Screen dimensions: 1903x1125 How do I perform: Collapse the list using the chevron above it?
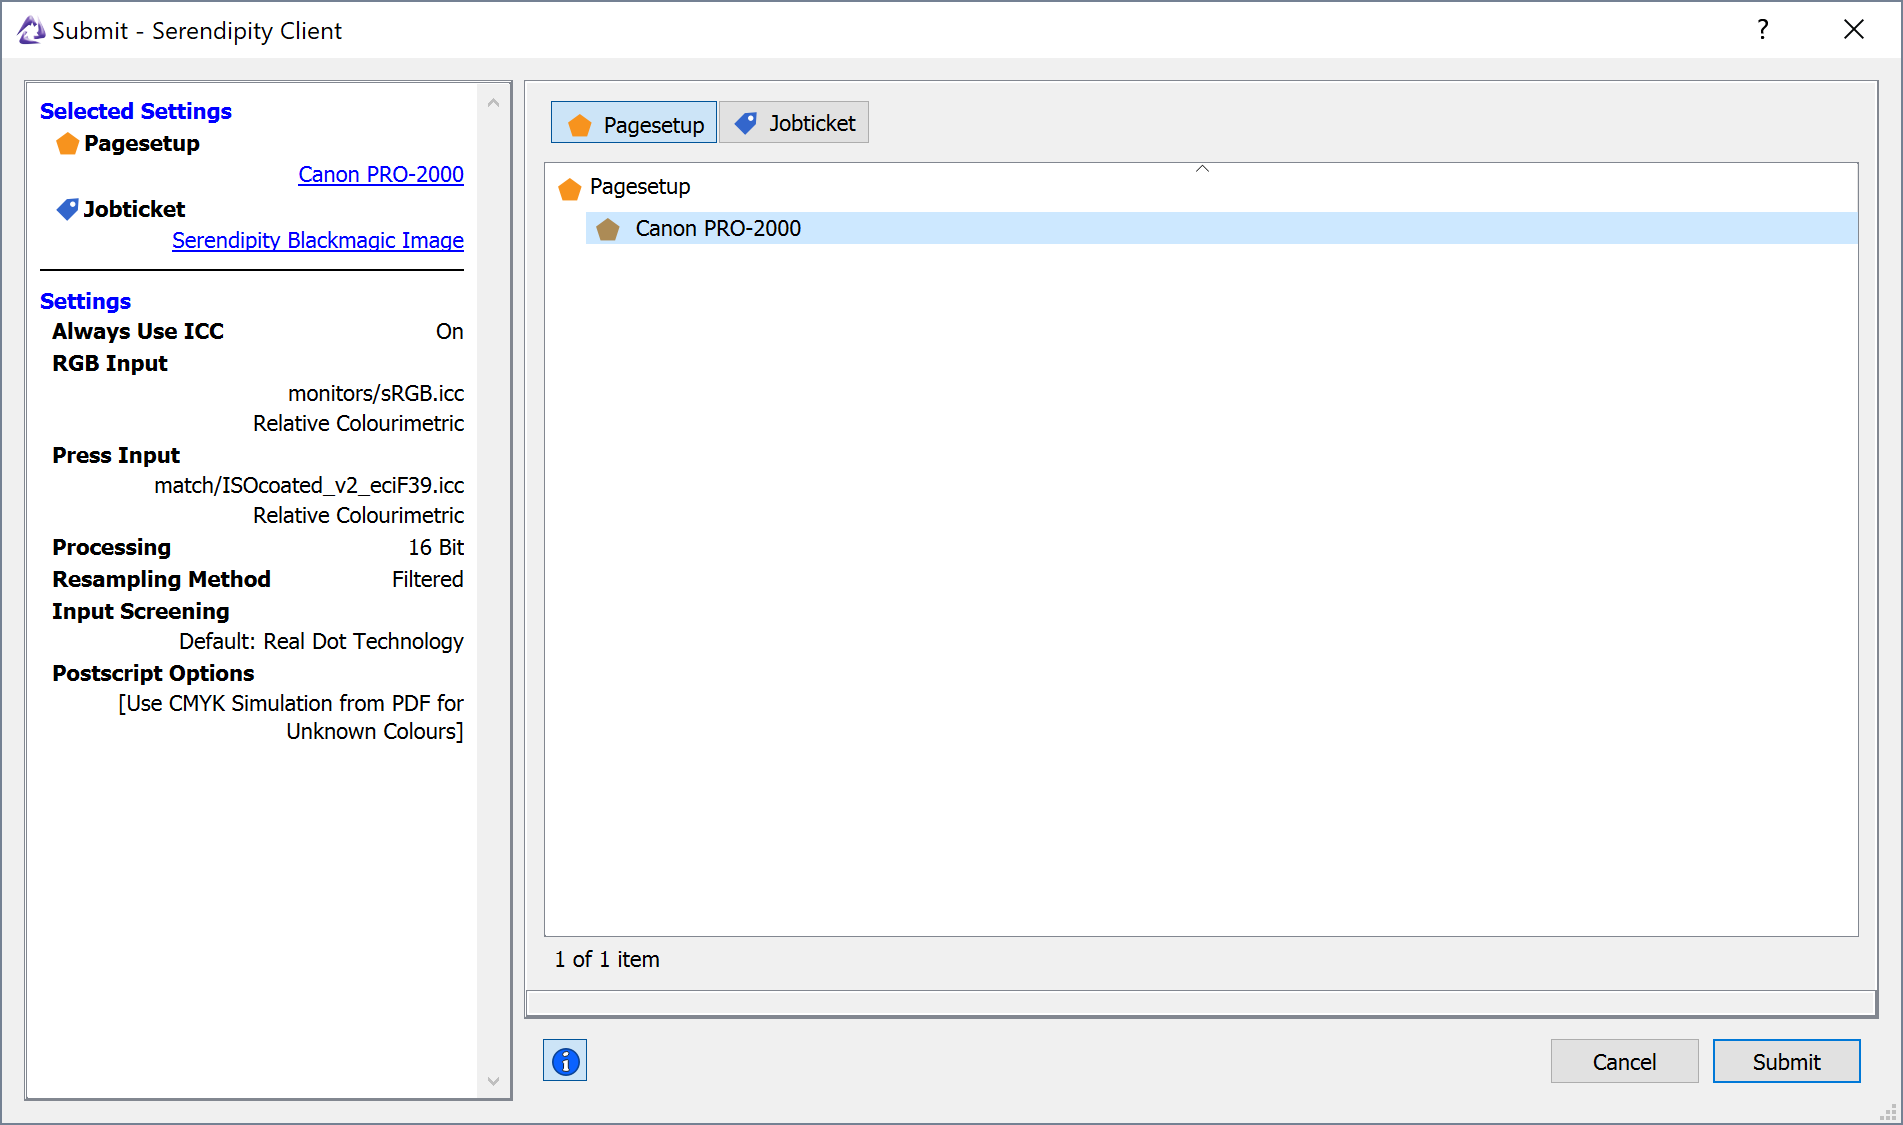(1202, 170)
